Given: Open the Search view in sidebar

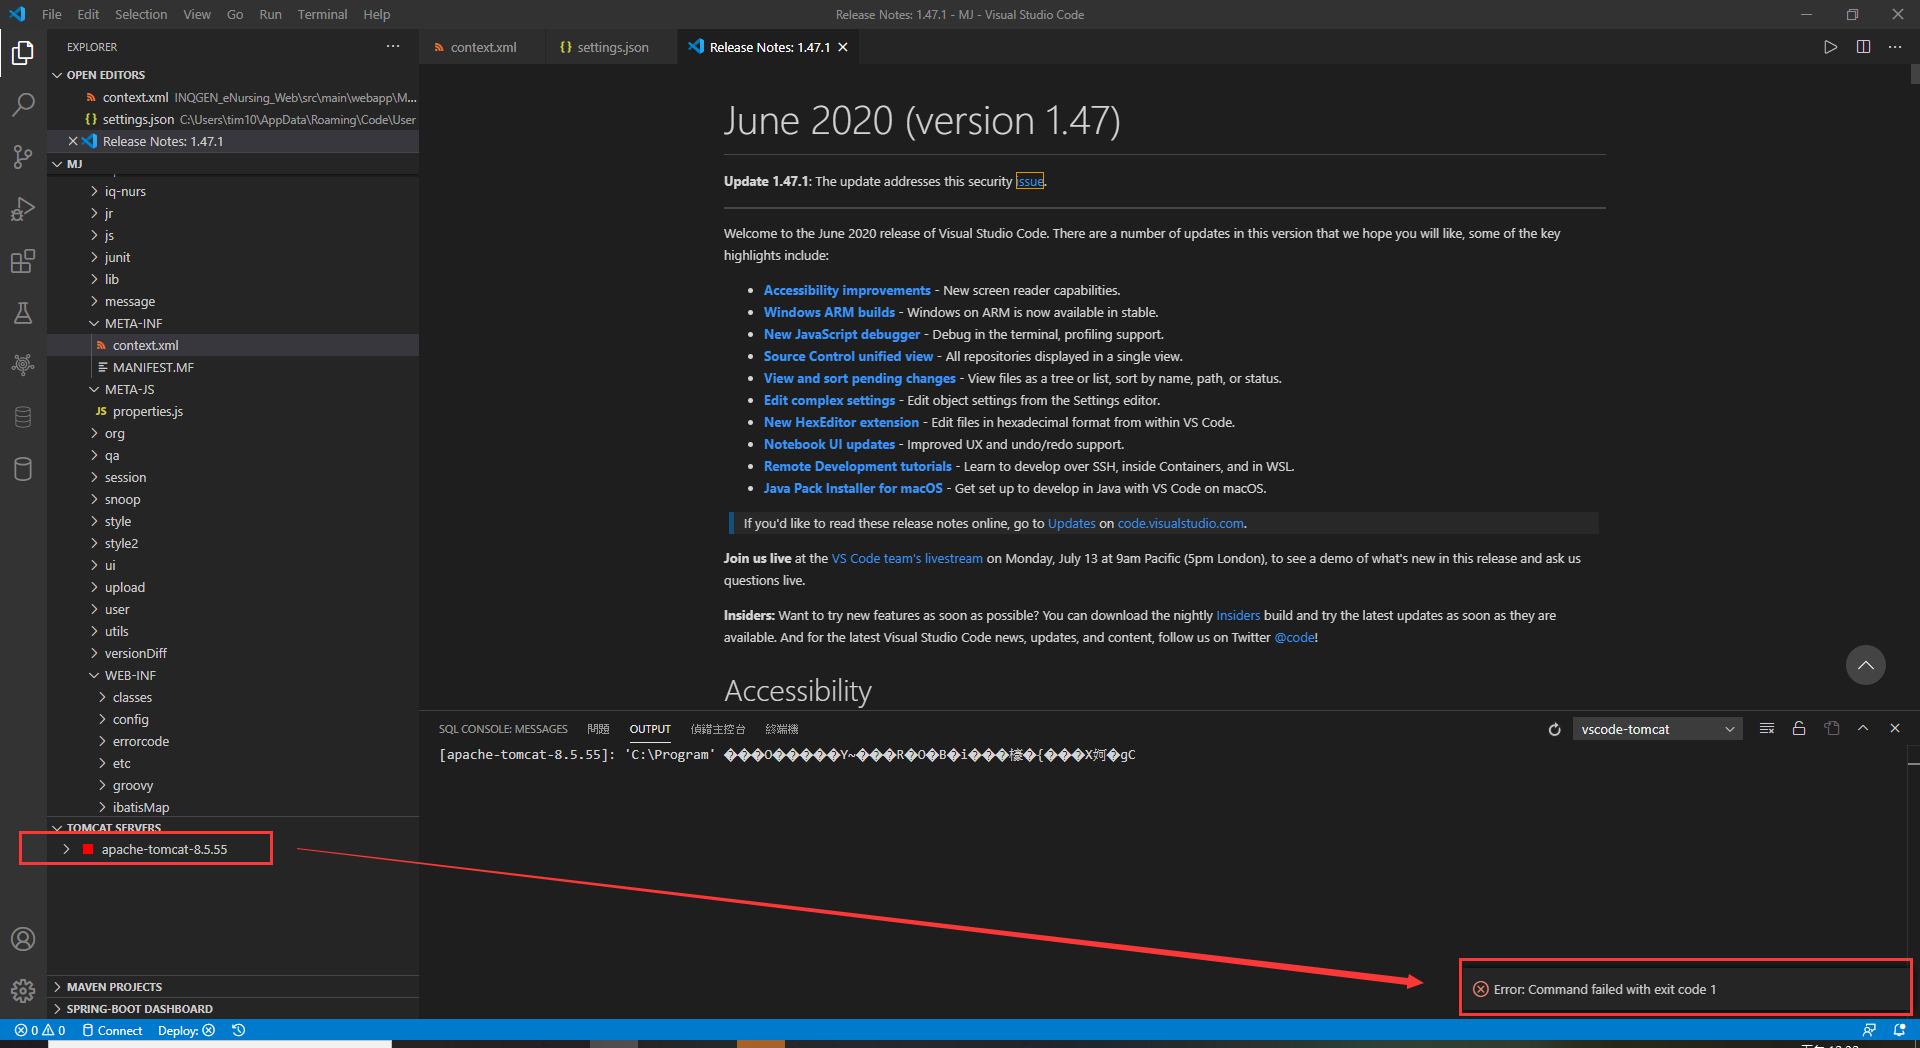Looking at the screenshot, I should coord(22,104).
